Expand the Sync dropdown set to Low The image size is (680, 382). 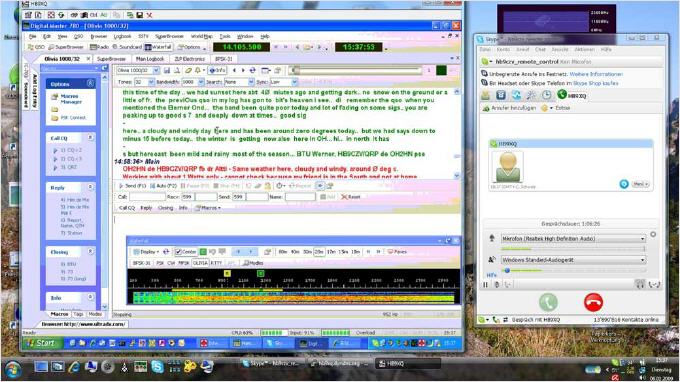click(283, 82)
